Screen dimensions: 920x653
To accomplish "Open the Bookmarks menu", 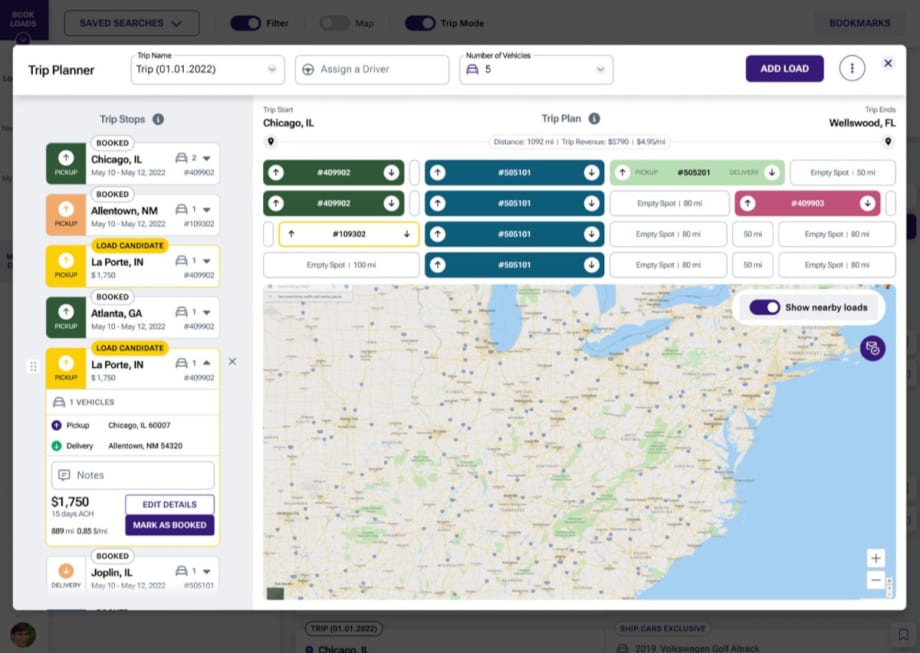I will [x=858, y=22].
